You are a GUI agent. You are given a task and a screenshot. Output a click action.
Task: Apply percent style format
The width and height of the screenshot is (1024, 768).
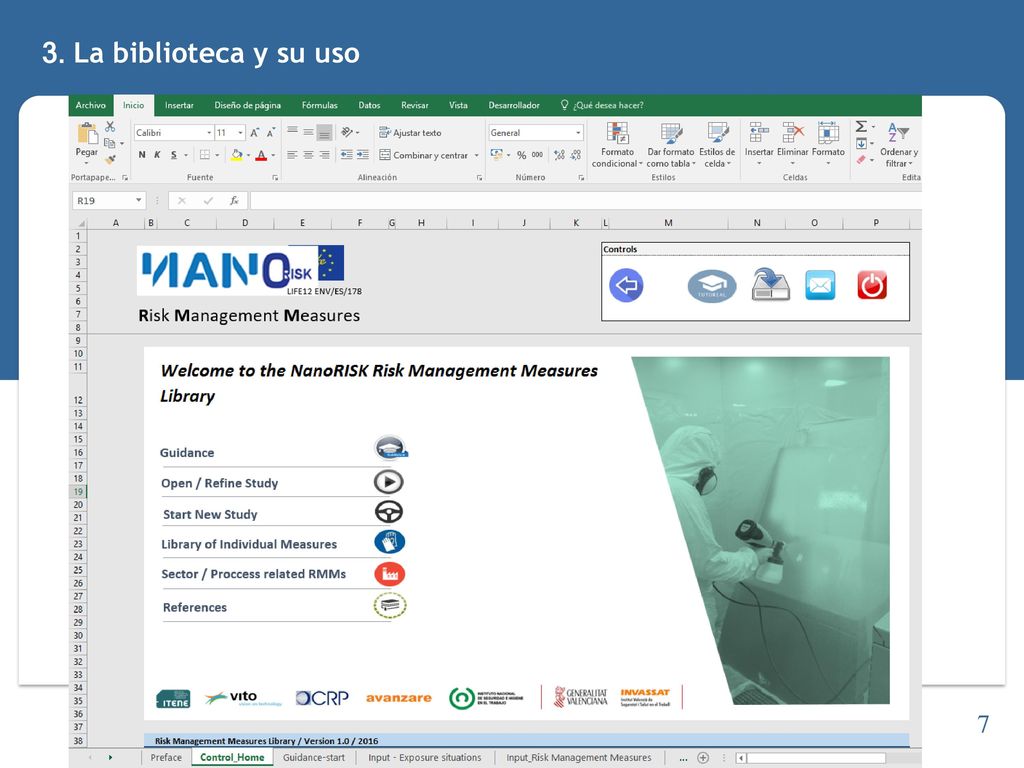(x=521, y=155)
